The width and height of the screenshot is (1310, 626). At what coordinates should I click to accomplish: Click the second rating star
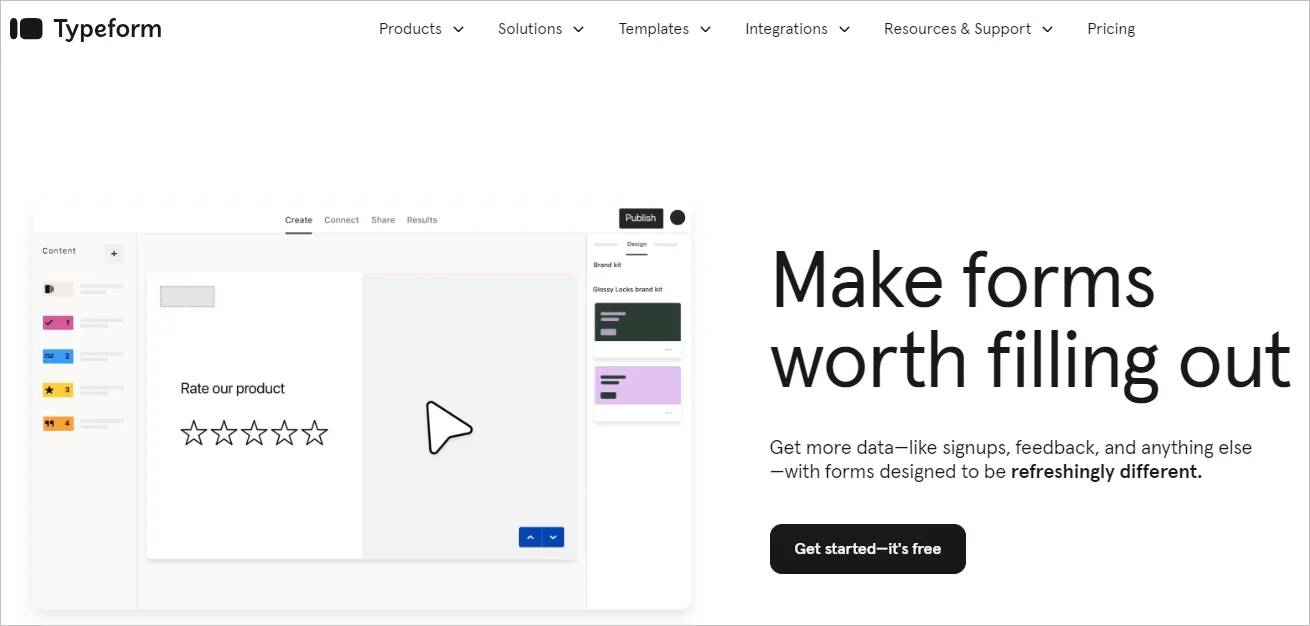[x=224, y=433]
